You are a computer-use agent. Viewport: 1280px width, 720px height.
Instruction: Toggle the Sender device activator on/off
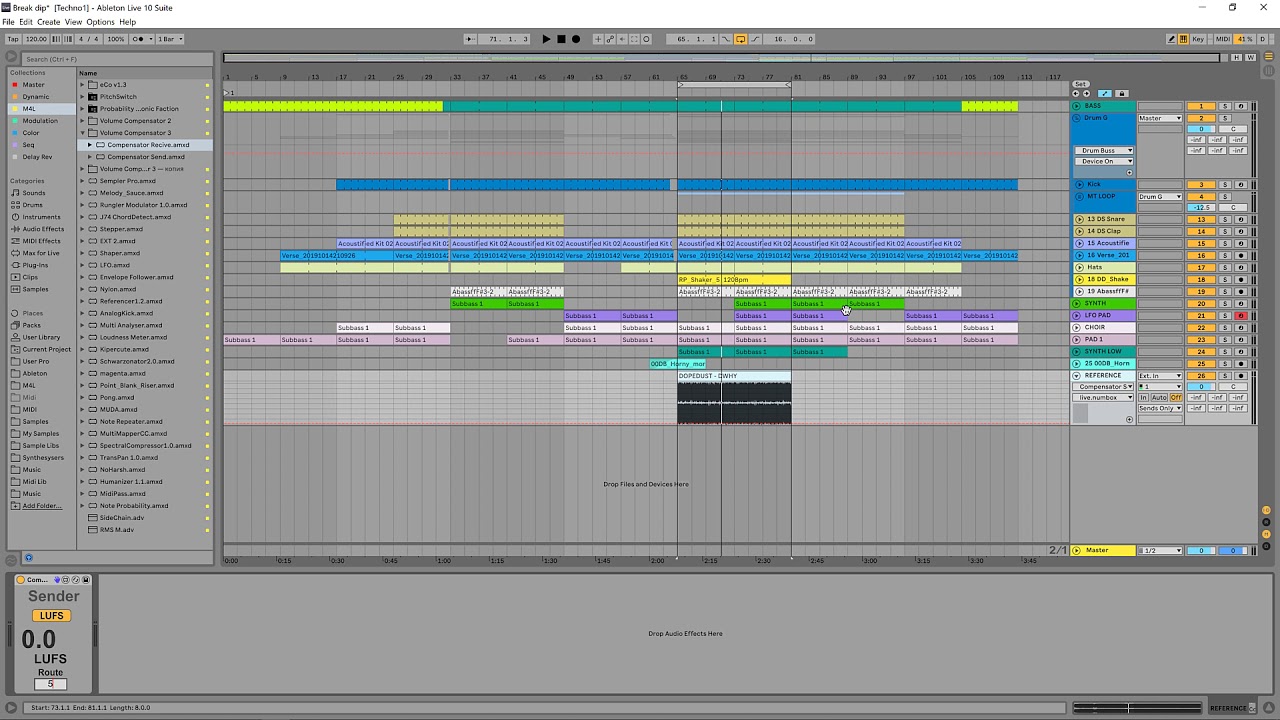coord(20,580)
